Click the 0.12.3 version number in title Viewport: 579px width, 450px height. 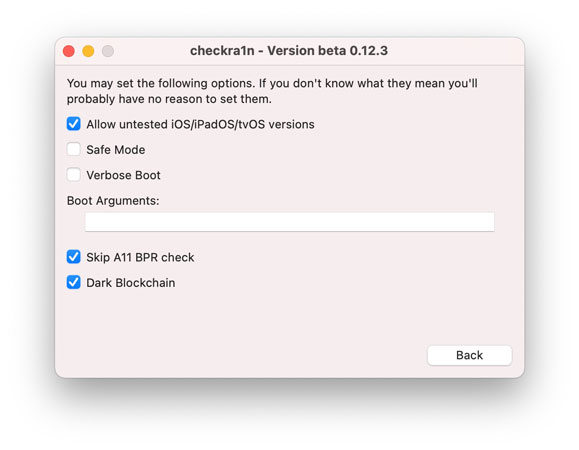[369, 51]
